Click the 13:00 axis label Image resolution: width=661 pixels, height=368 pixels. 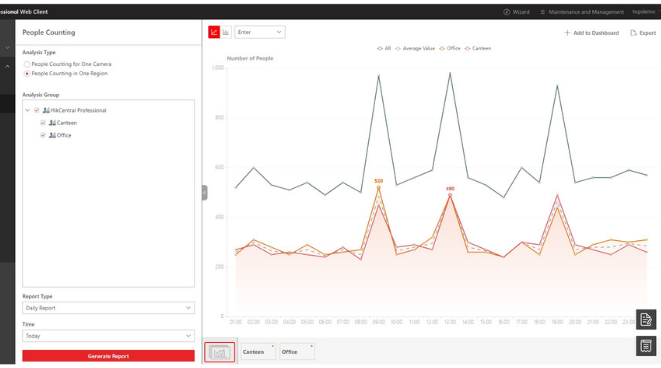click(450, 322)
